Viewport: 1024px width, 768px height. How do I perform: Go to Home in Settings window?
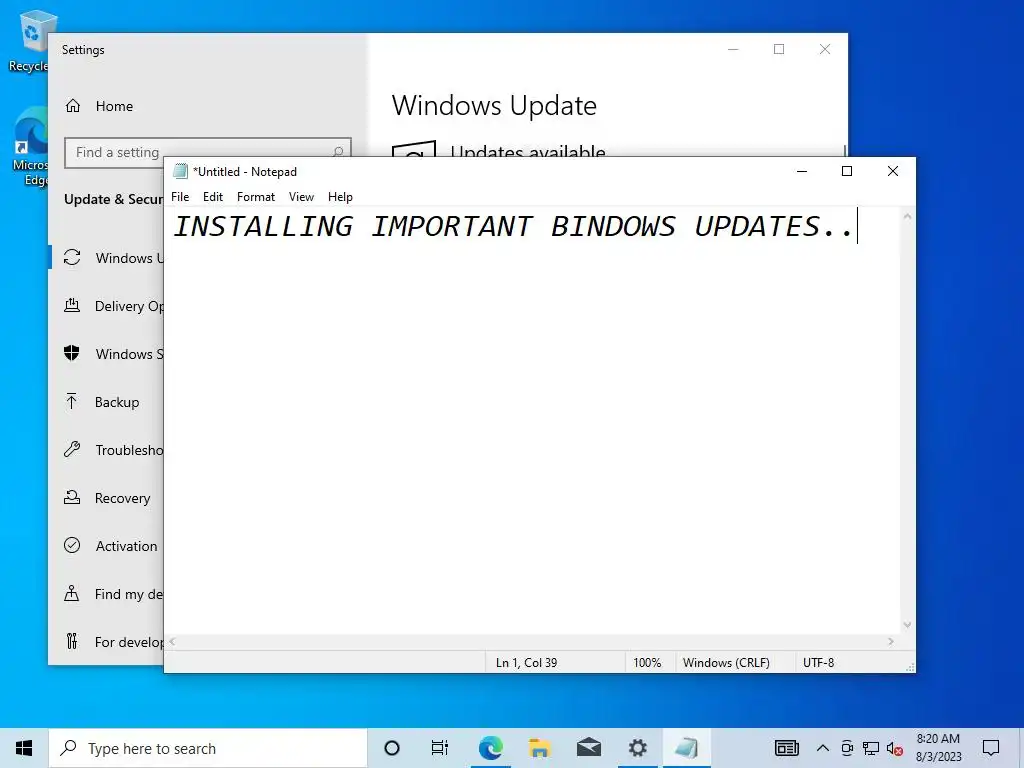114,106
